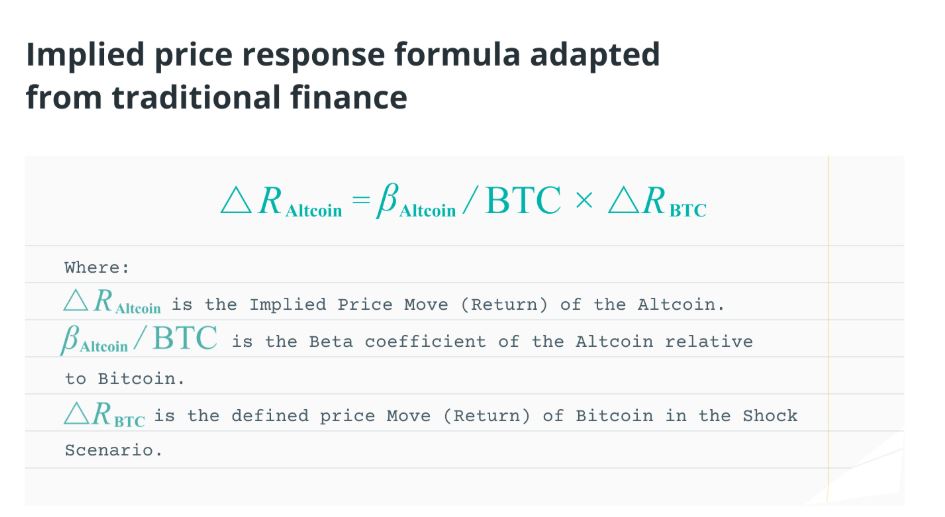Click the delta R BTC term ending the main formula

(x=657, y=201)
